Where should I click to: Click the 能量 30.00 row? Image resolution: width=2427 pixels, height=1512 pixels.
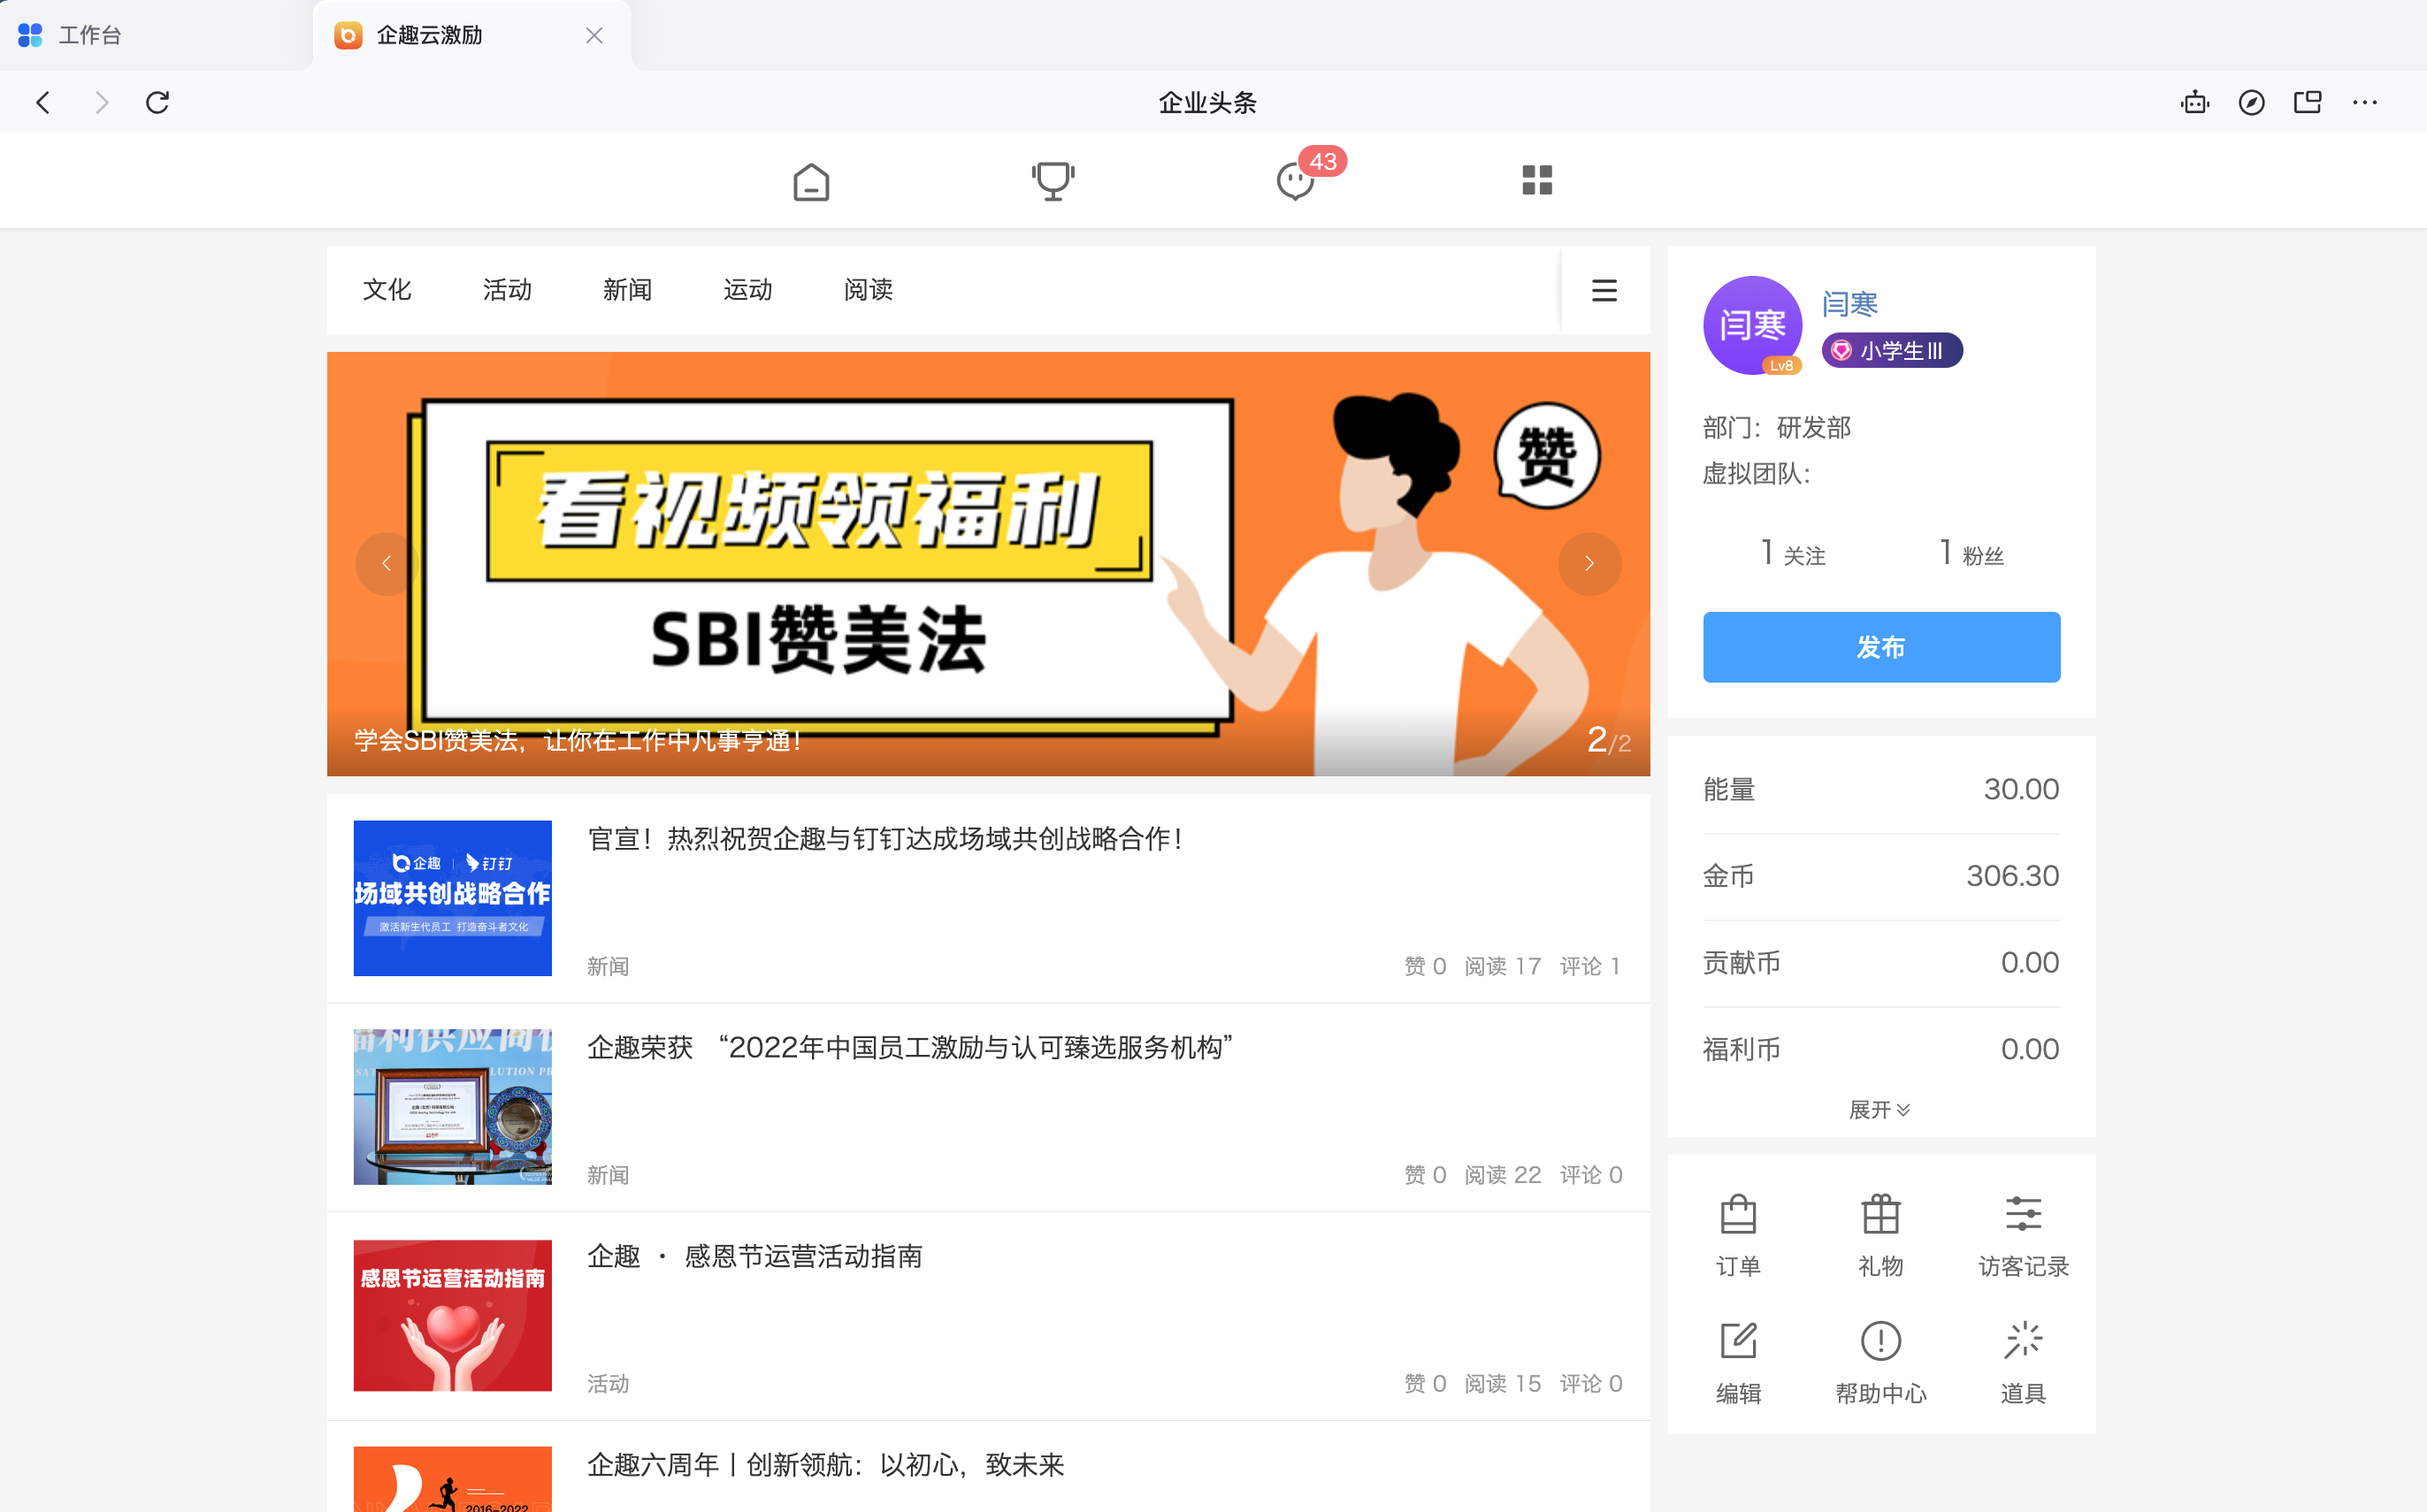[x=1881, y=790]
